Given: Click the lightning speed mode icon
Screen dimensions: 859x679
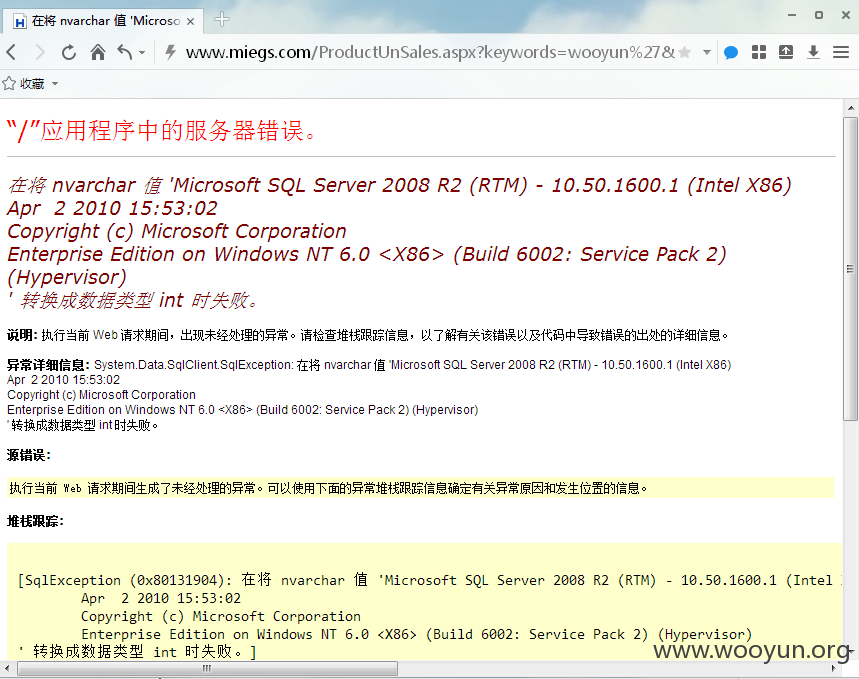Looking at the screenshot, I should pos(170,53).
